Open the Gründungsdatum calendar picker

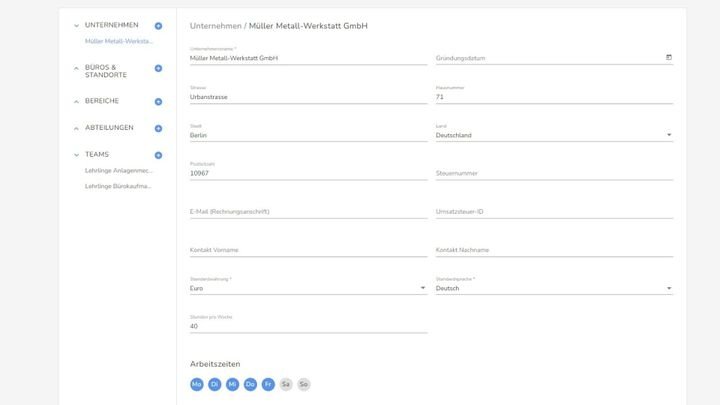[669, 57]
